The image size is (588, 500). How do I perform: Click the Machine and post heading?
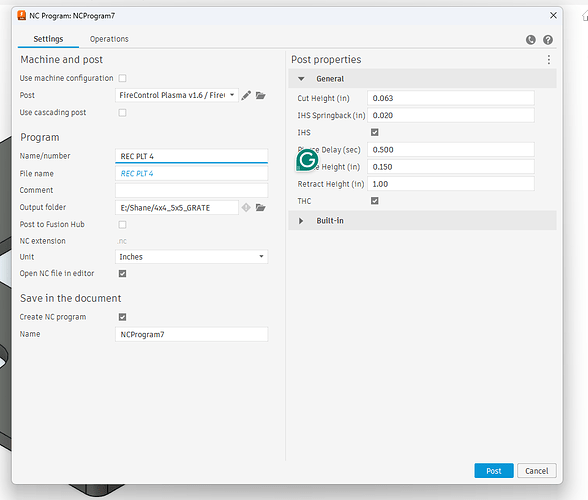click(62, 60)
